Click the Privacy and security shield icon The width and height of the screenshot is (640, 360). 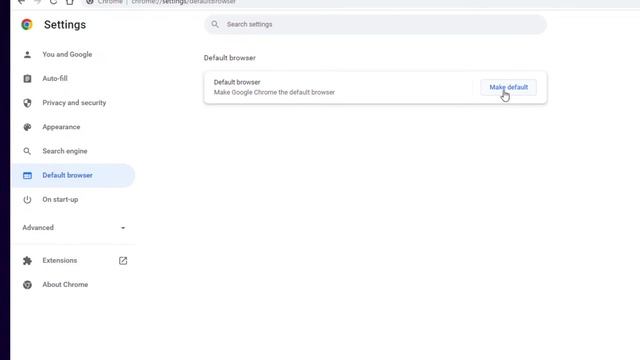pos(27,103)
